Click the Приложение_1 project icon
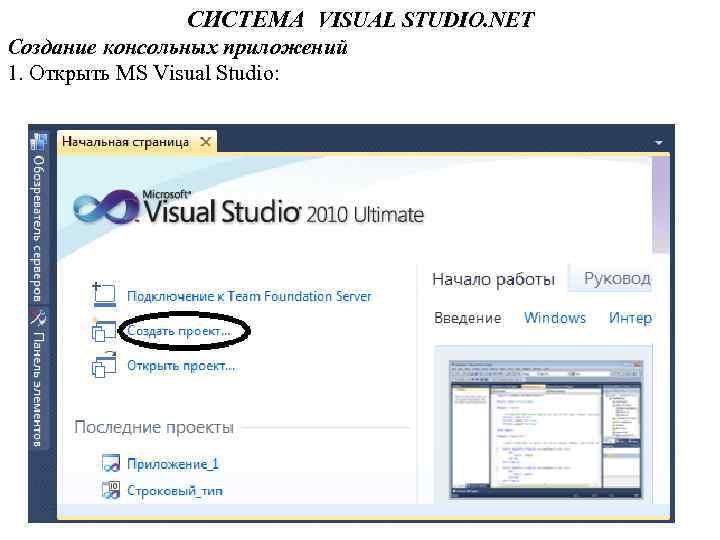720x540 pixels. click(x=111, y=464)
